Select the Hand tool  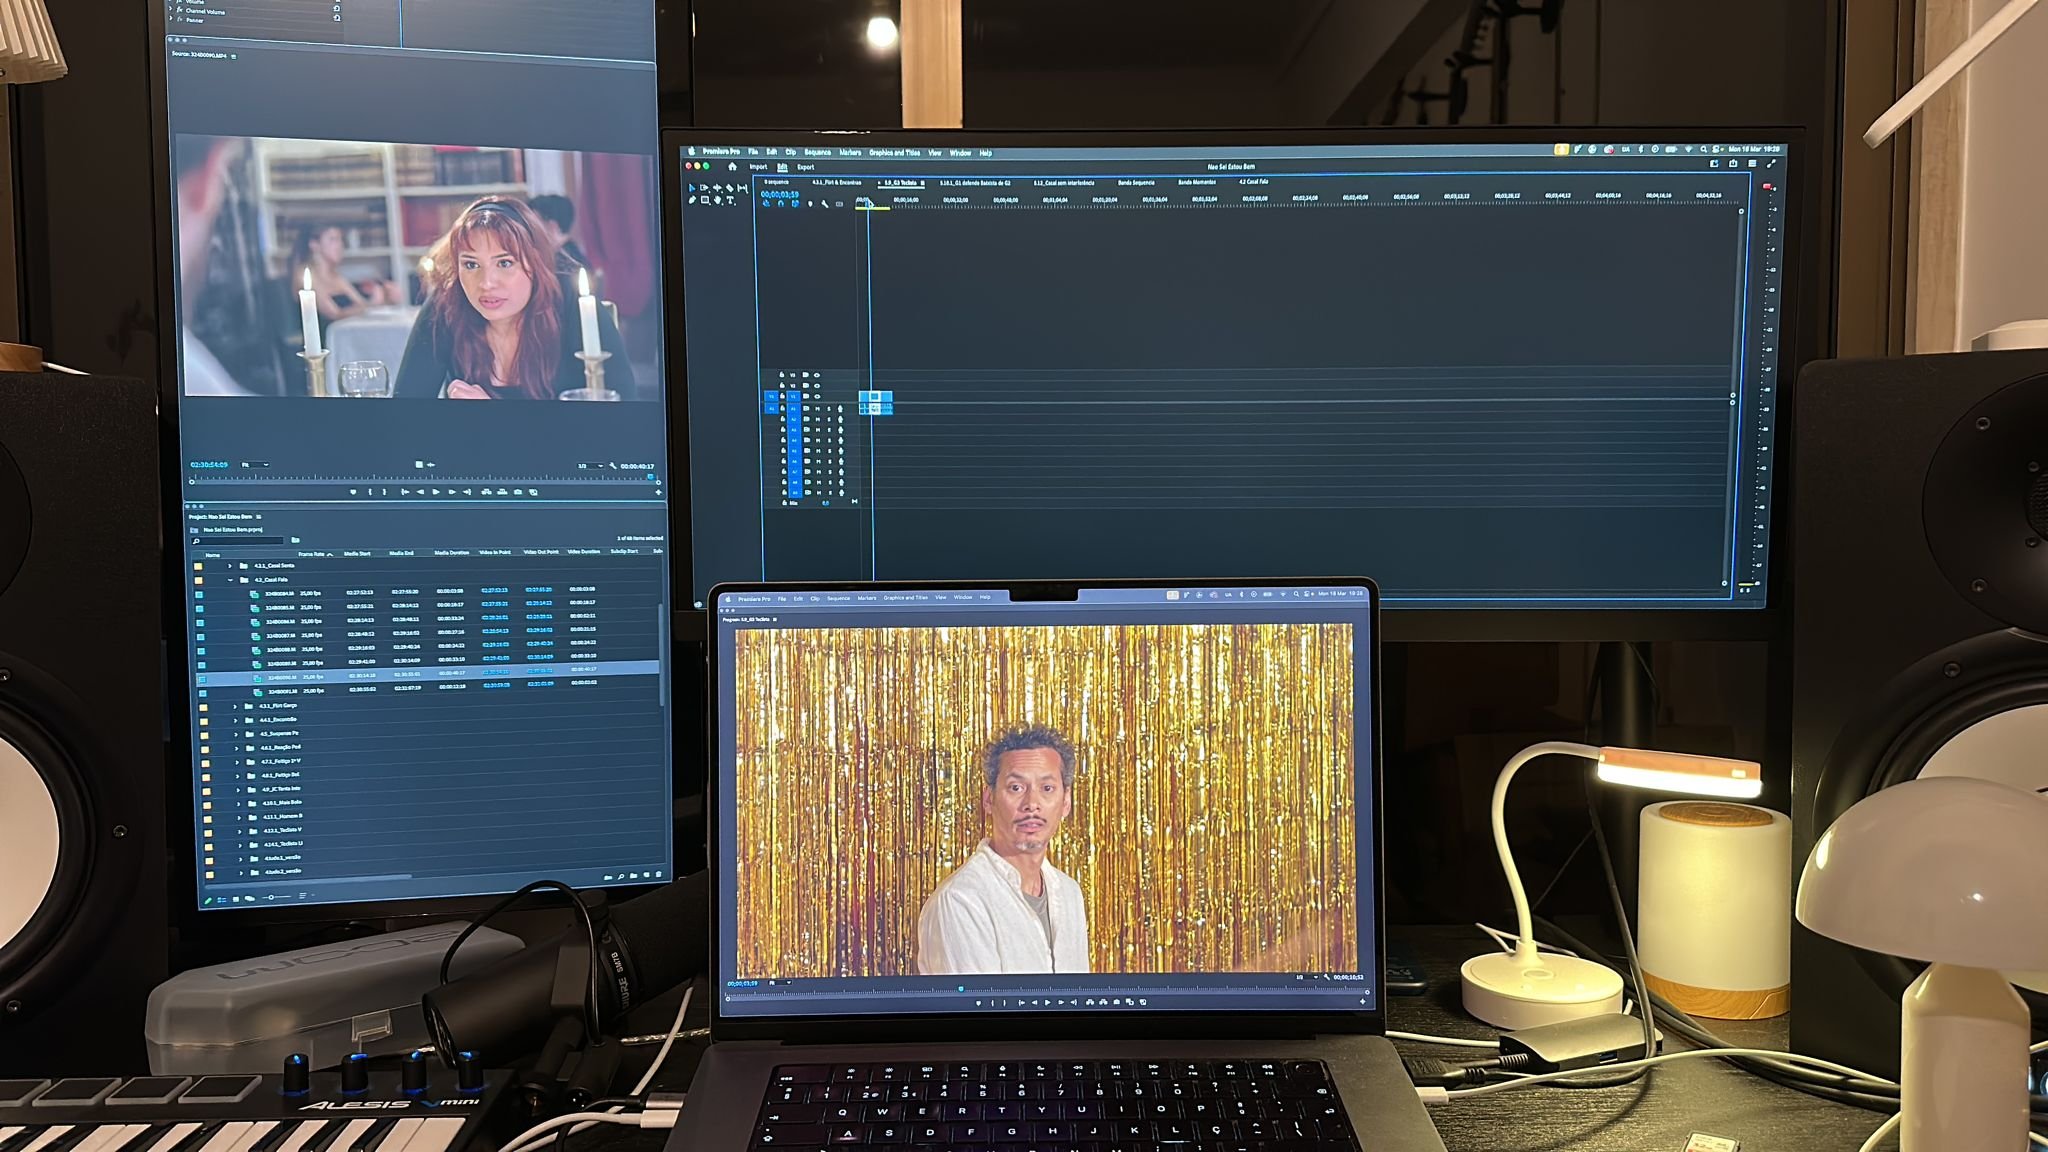(x=718, y=200)
